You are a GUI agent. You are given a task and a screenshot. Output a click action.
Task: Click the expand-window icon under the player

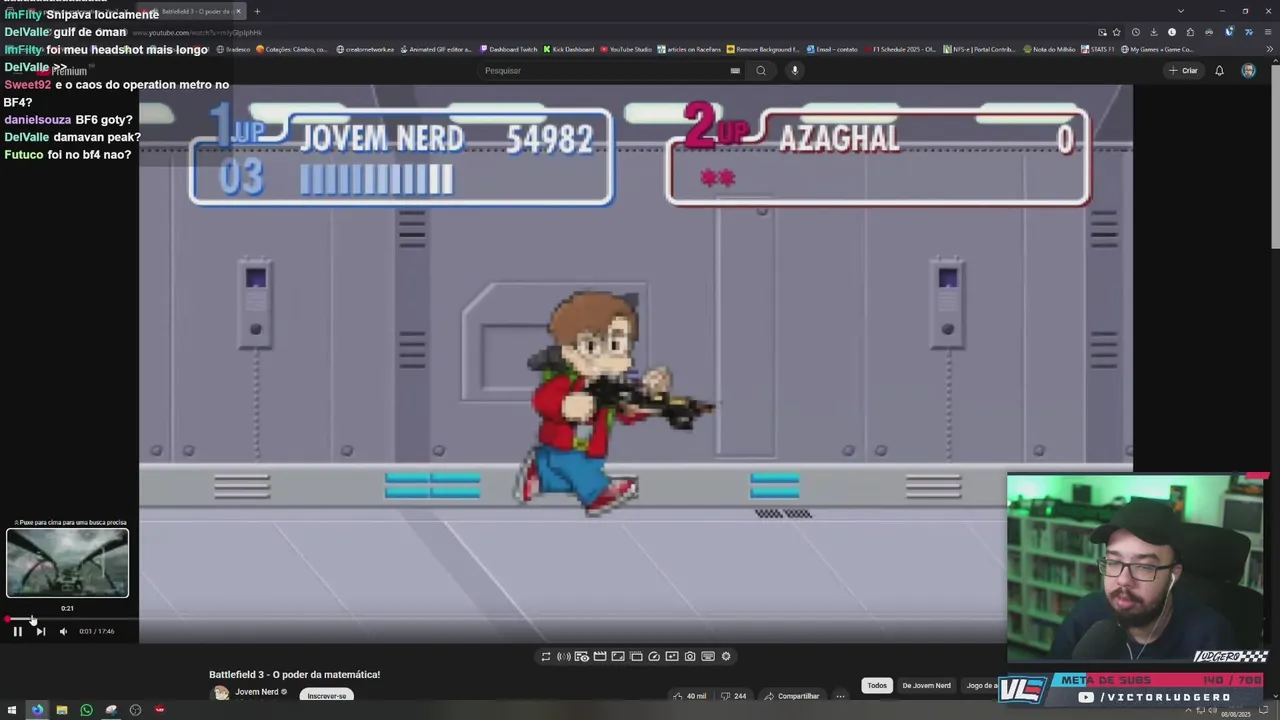(x=618, y=657)
